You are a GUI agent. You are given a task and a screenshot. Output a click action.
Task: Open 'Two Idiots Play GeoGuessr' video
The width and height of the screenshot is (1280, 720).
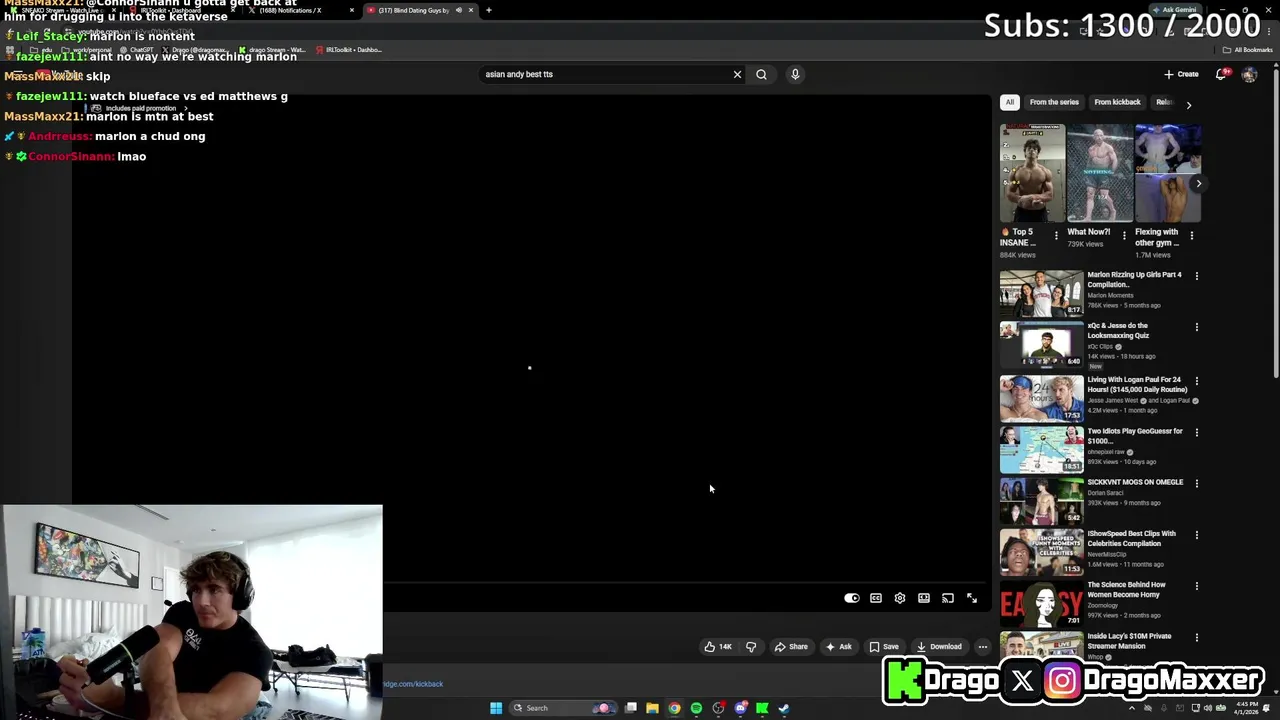pos(1134,435)
